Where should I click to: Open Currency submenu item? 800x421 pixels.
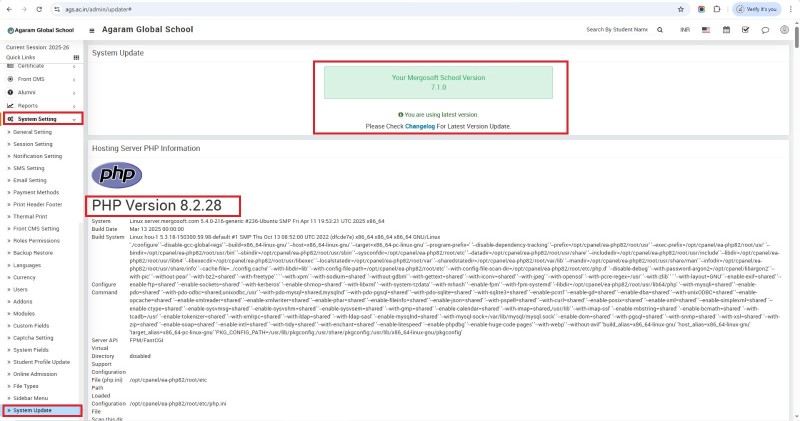tap(24, 278)
